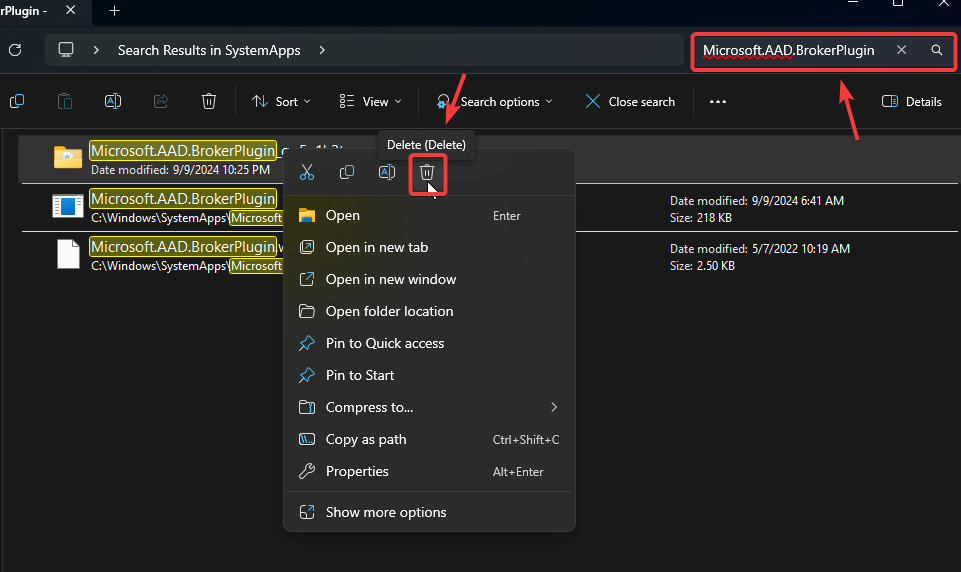This screenshot has width=961, height=572.
Task: Choose Copy as path menu entry
Action: click(x=366, y=439)
